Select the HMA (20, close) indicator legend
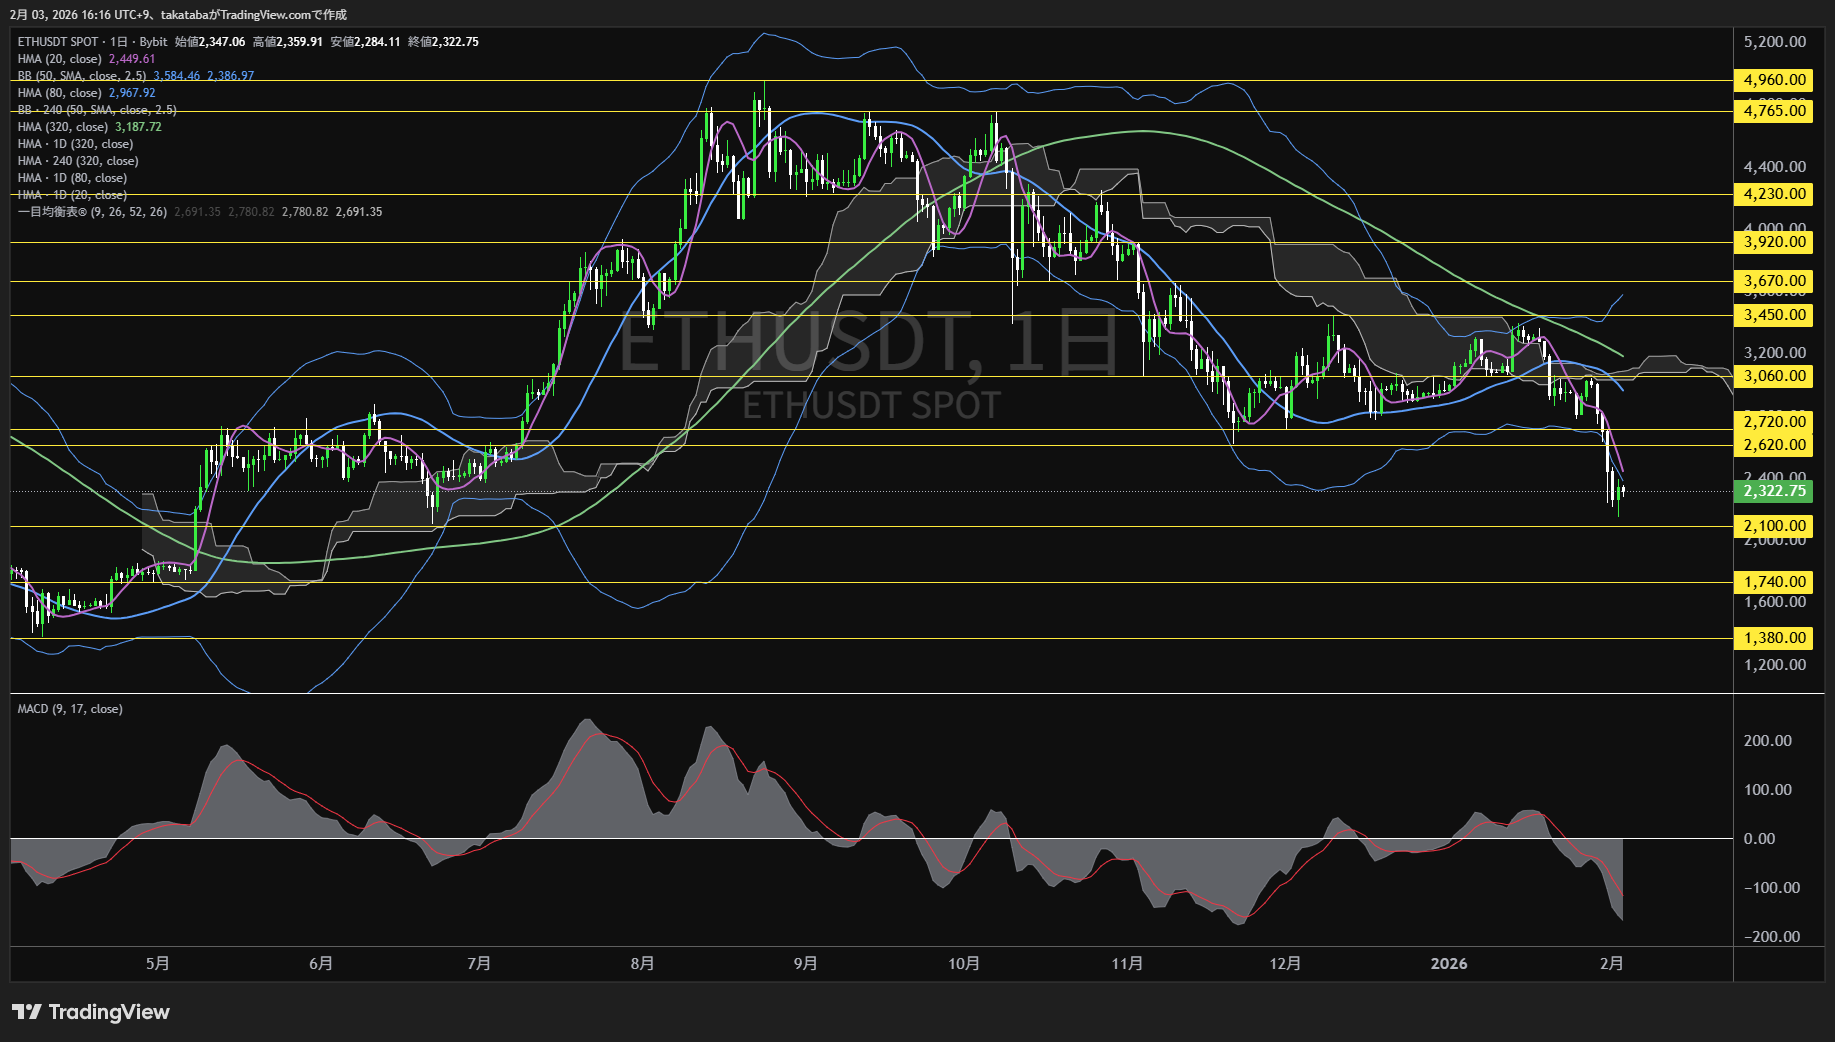Viewport: 1835px width, 1042px height. tap(60, 59)
